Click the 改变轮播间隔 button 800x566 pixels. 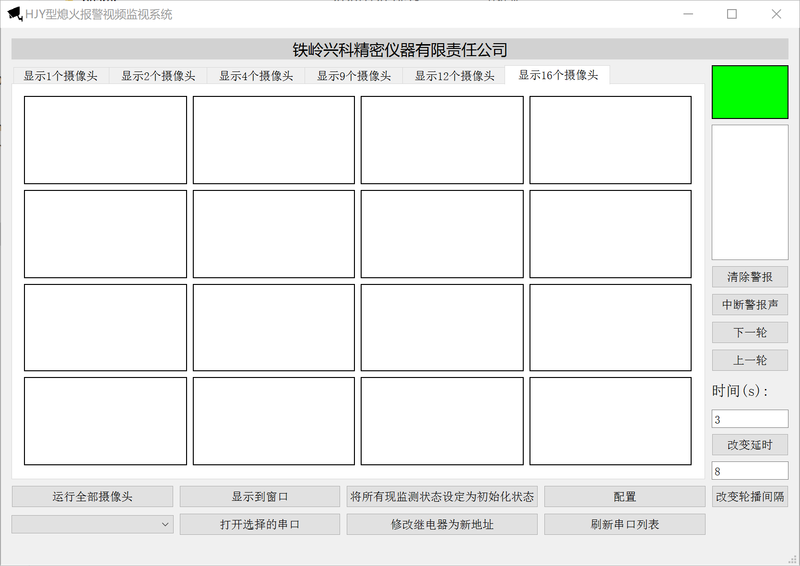pos(749,497)
